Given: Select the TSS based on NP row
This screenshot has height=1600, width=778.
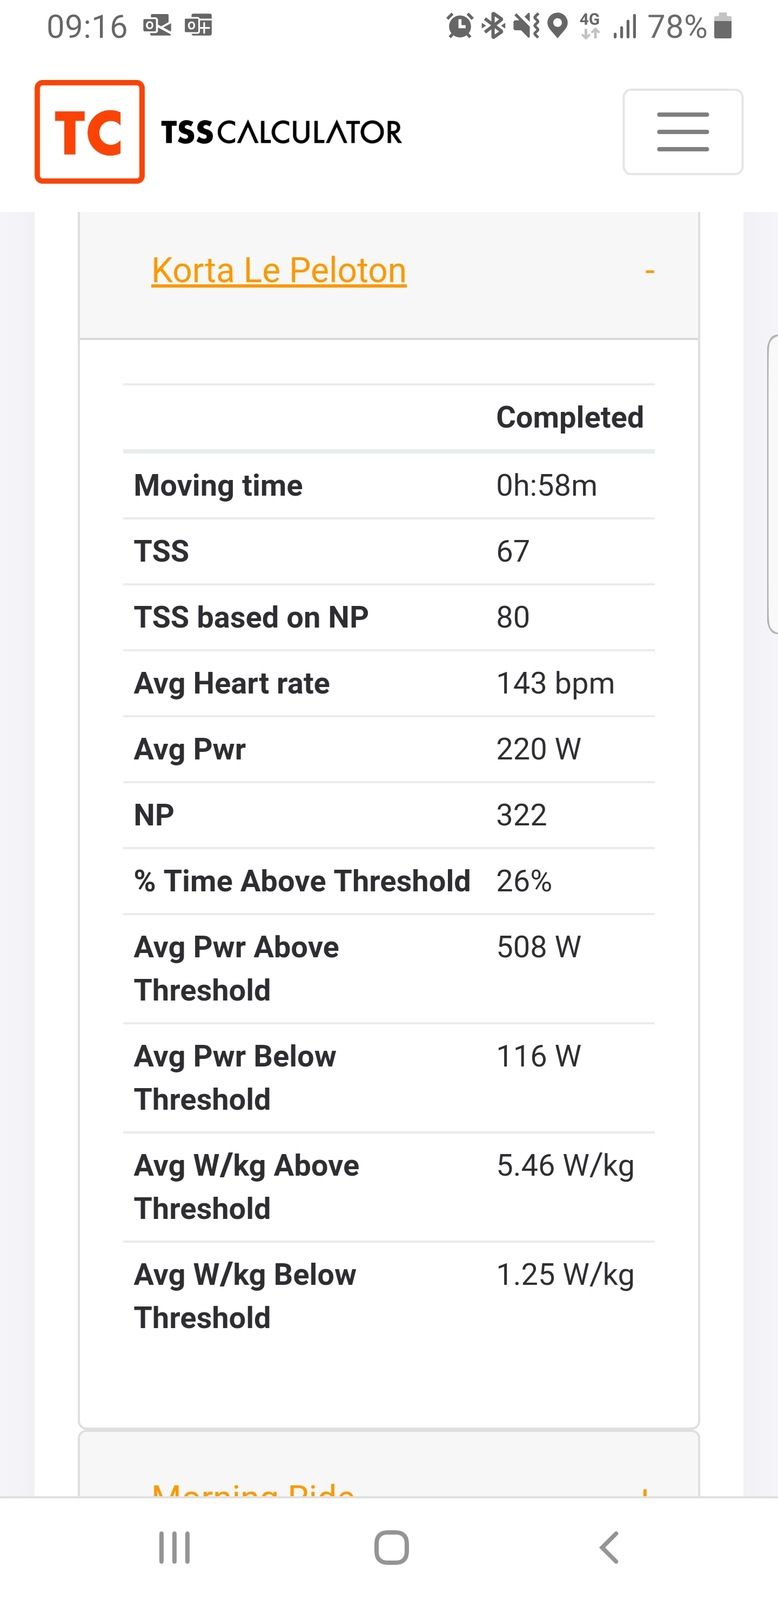Looking at the screenshot, I should (x=389, y=617).
